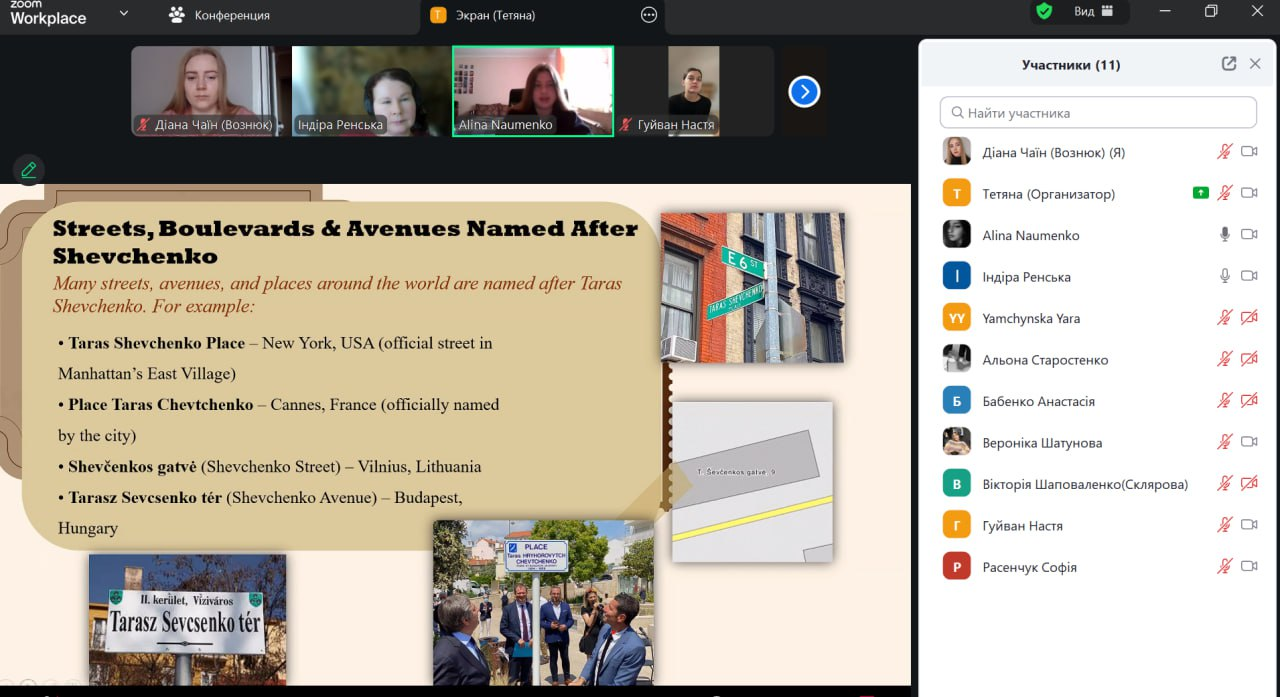Select Гуйван Настя name in participants list
The width and height of the screenshot is (1280, 697).
click(1022, 526)
